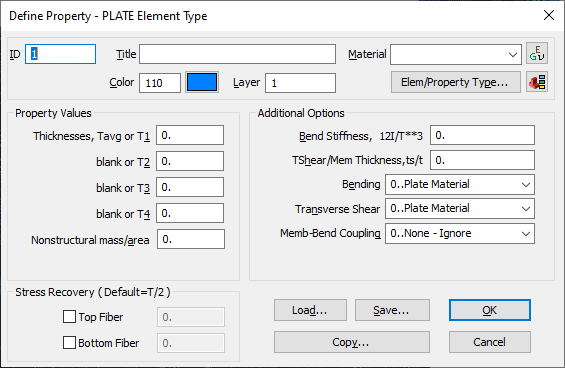Click the material definition icon beside Material
The image size is (565, 368).
click(537, 53)
